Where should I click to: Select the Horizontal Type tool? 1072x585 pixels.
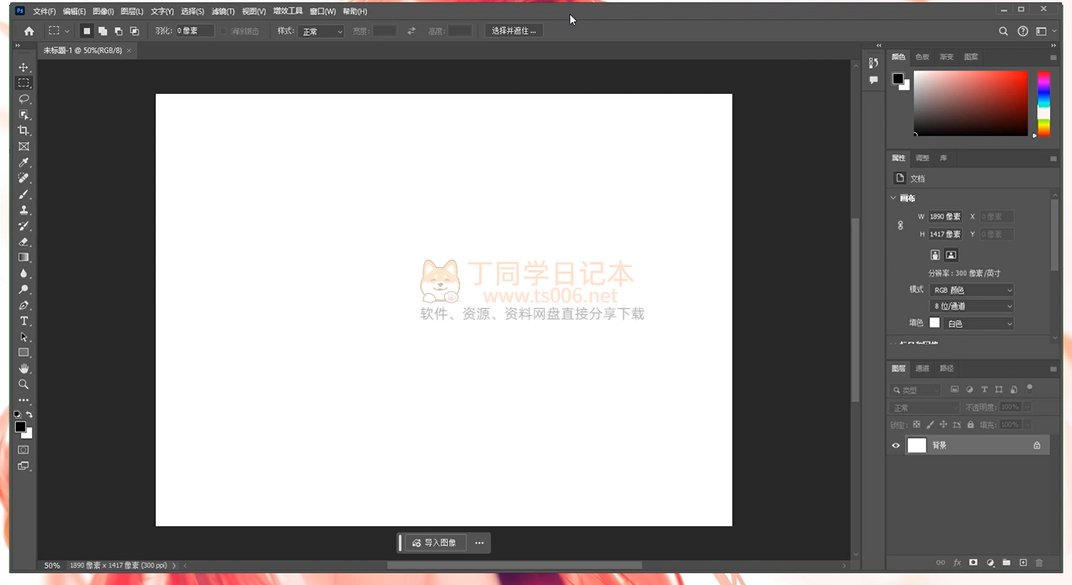click(24, 321)
